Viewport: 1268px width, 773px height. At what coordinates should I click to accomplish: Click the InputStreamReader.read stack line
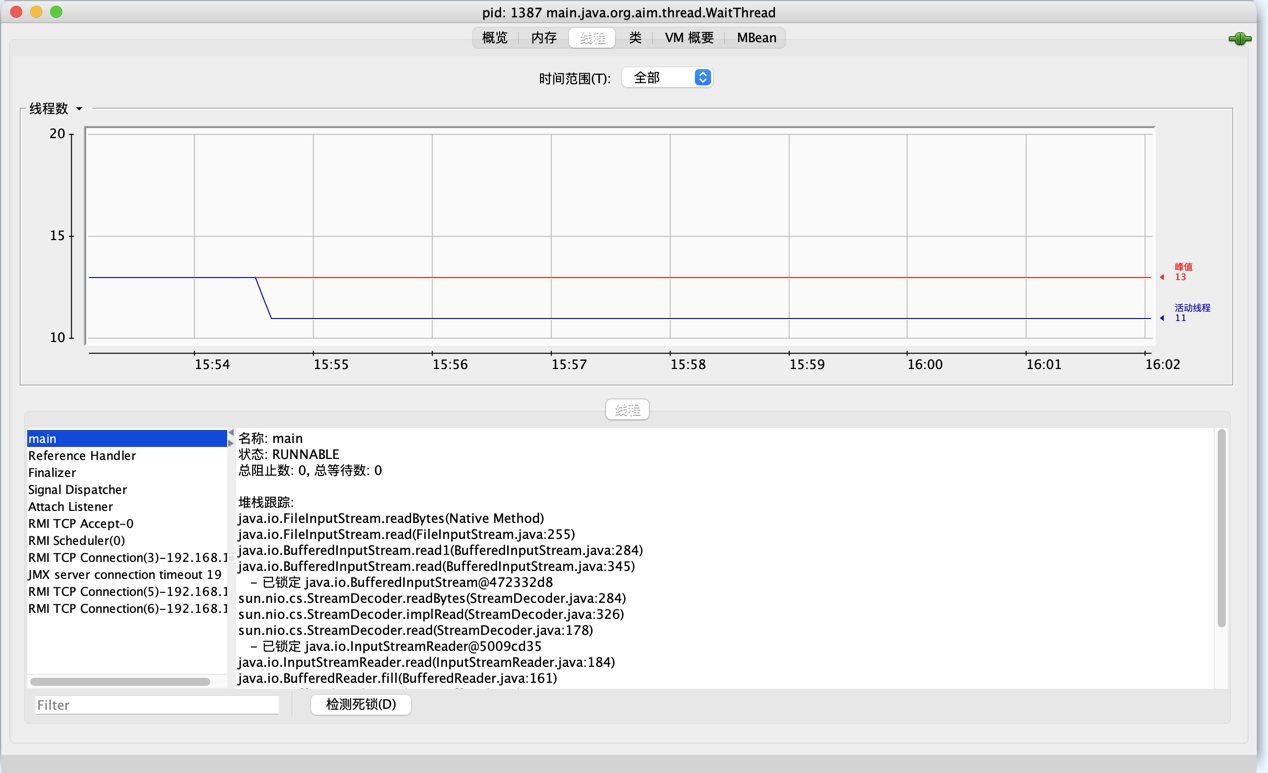[x=426, y=662]
